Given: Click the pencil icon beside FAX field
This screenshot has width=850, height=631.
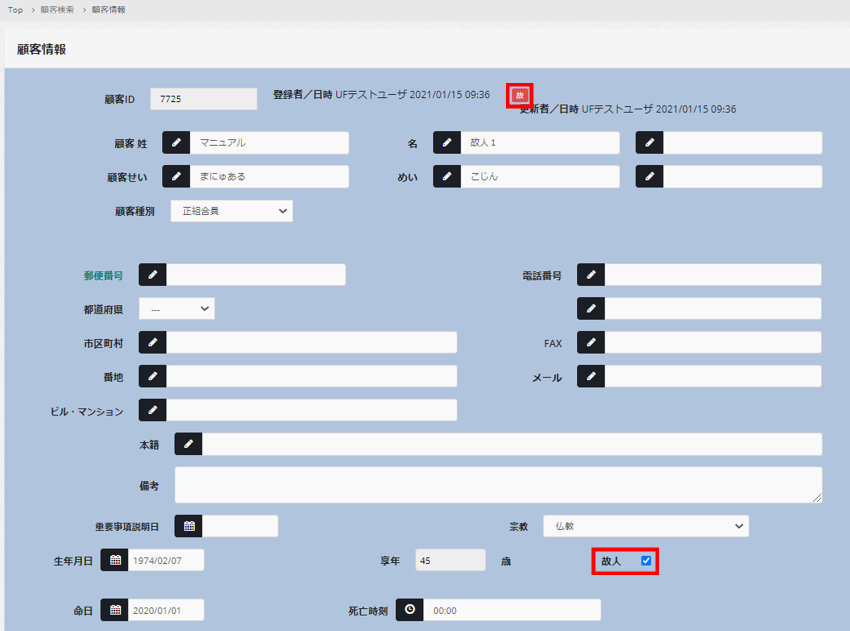Looking at the screenshot, I should pyautogui.click(x=591, y=343).
